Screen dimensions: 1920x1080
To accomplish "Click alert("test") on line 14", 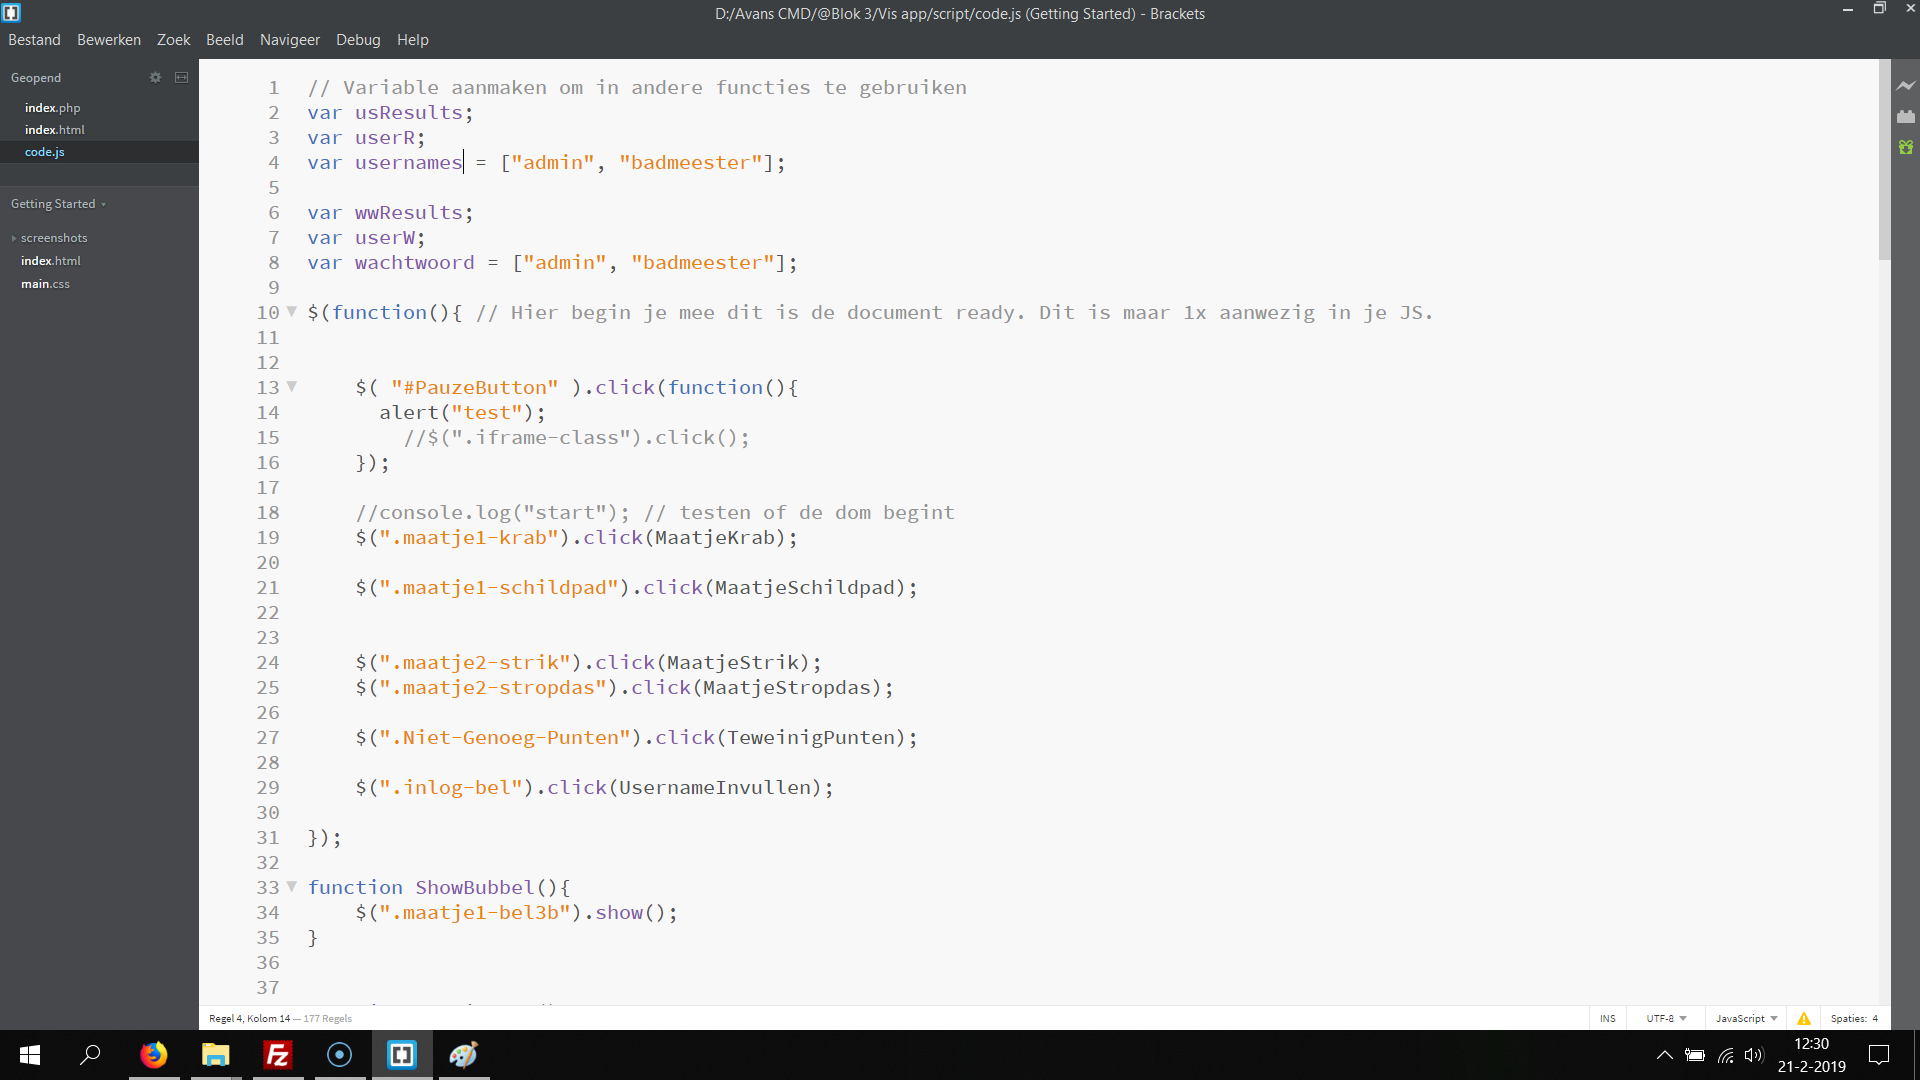I will (x=462, y=412).
